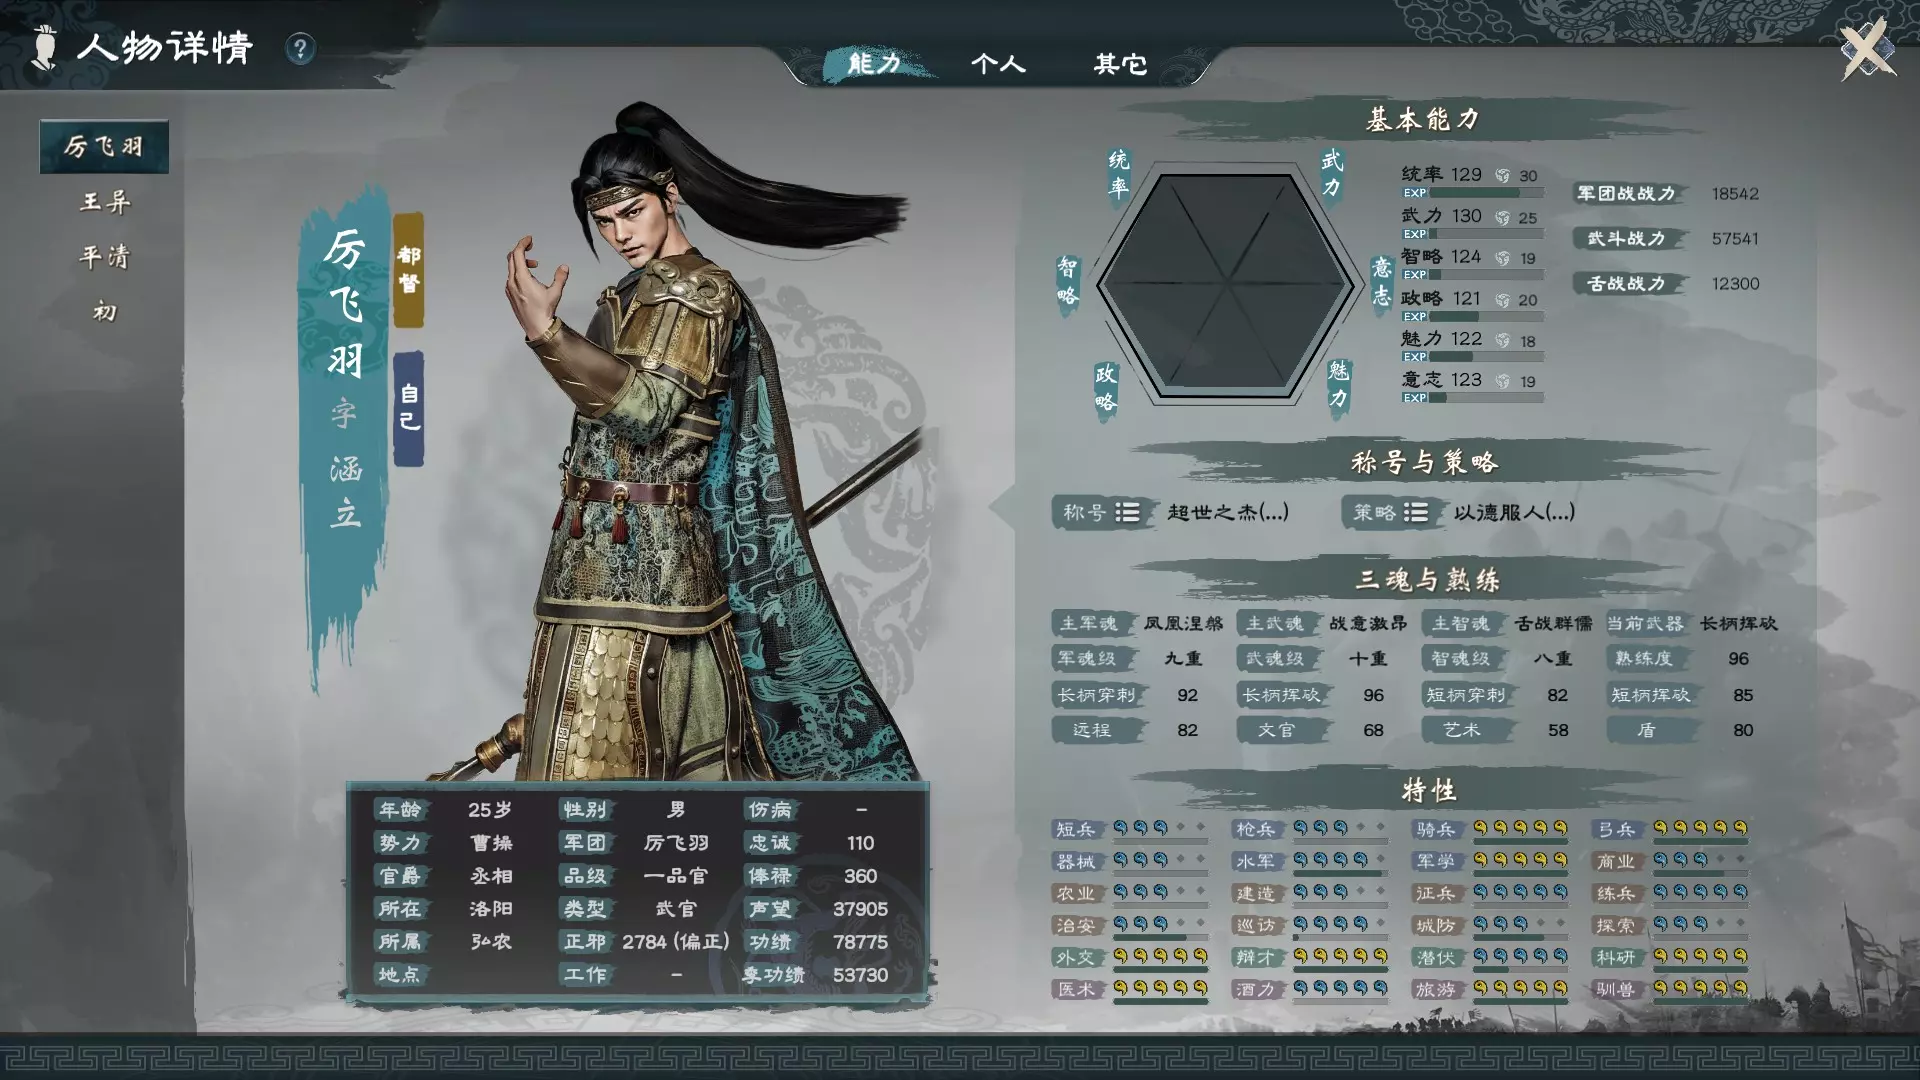Screen dimensions: 1920x1080
Task: Open the help question mark icon
Action: [x=300, y=49]
